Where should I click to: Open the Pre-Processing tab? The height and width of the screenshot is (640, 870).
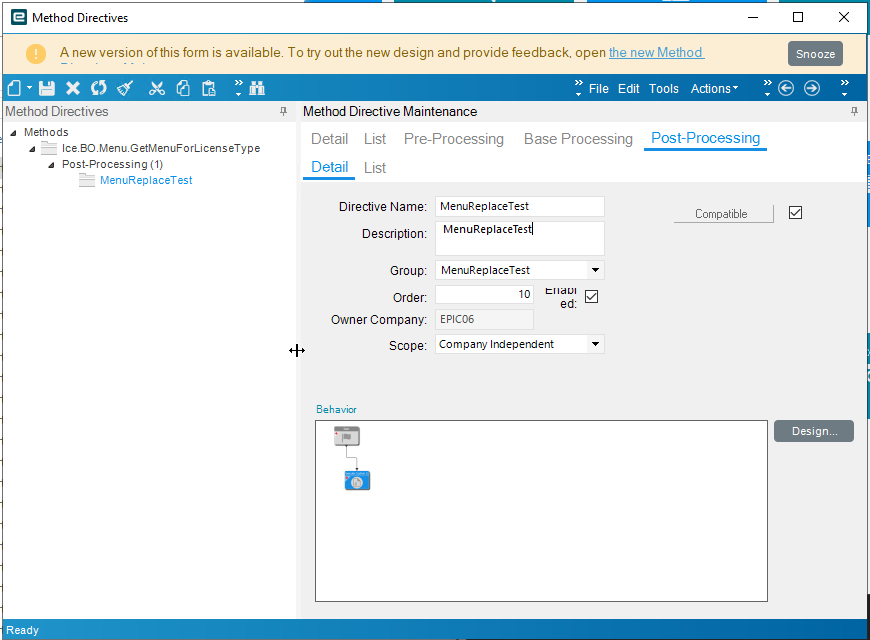click(x=454, y=139)
